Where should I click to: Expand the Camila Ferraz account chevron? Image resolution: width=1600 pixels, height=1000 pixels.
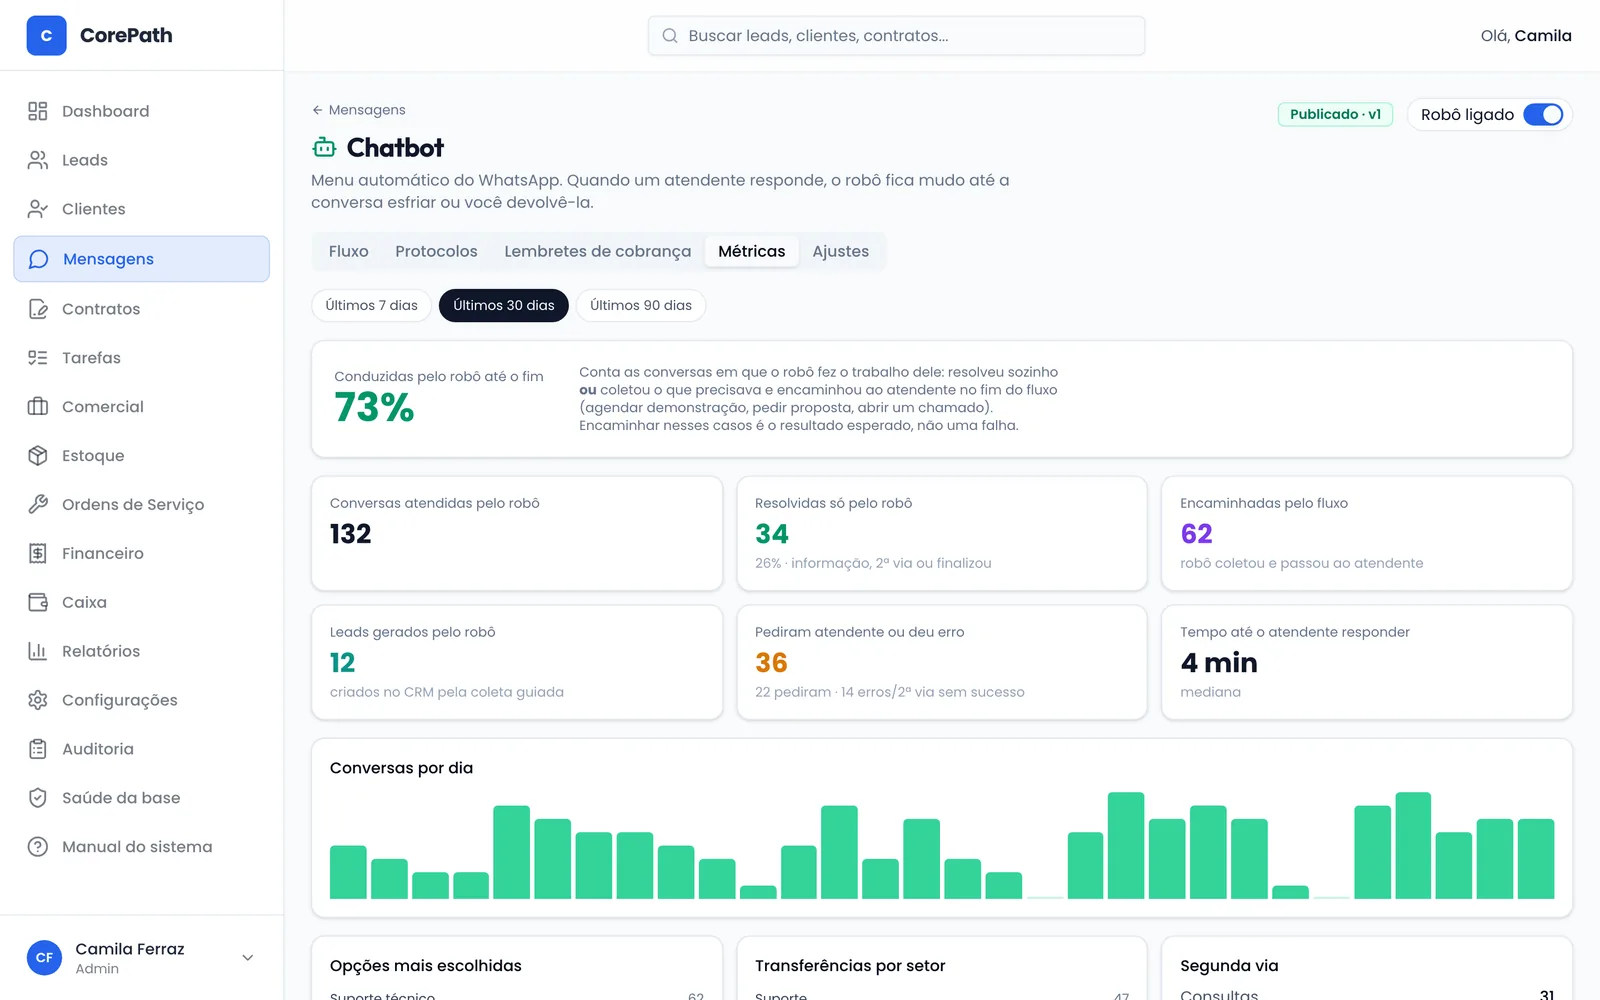[x=248, y=958]
